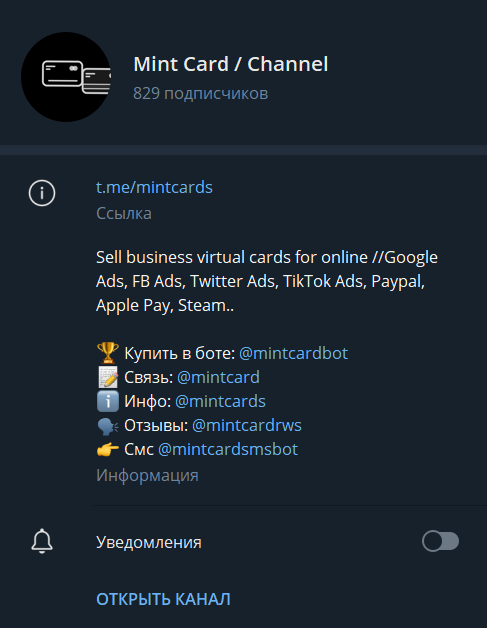Open the @mintcardrws reviews link

[x=247, y=425]
